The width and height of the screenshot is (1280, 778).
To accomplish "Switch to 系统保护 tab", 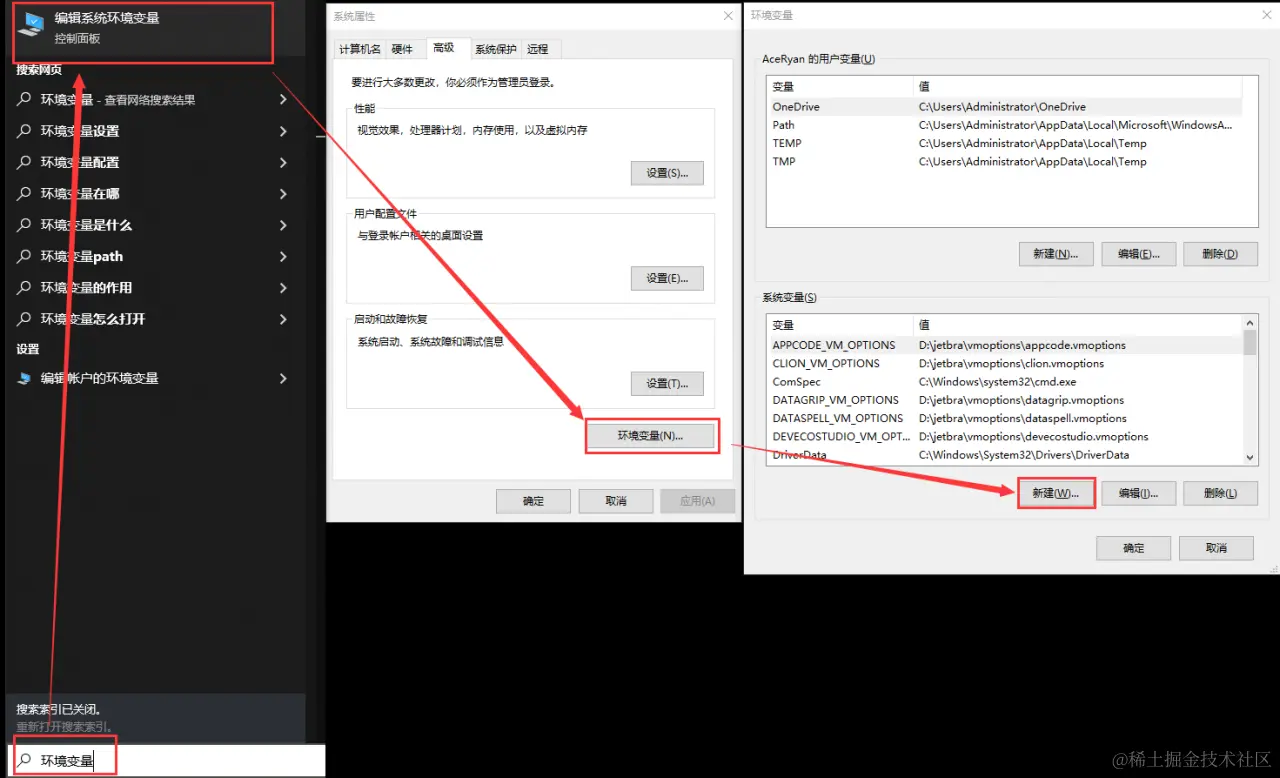I will click(496, 49).
